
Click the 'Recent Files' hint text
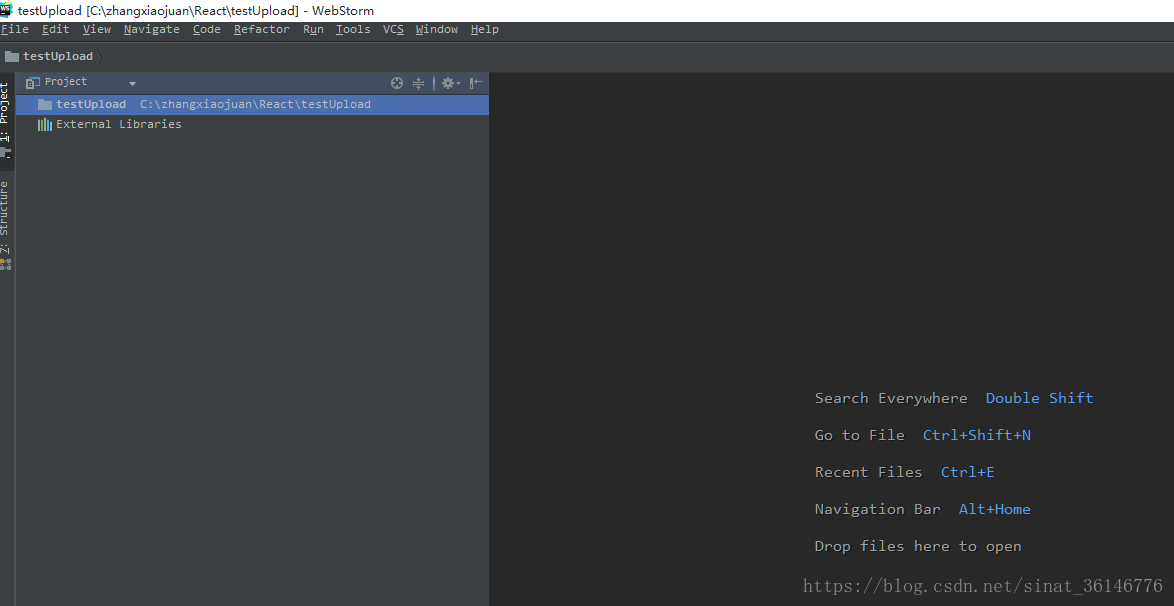[869, 472]
